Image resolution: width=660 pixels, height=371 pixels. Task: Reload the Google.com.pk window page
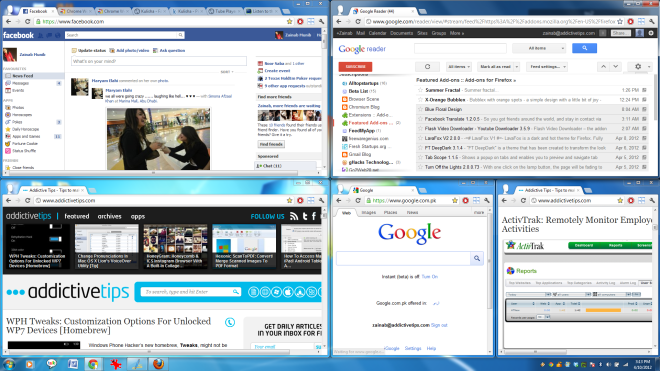[x=358, y=200]
